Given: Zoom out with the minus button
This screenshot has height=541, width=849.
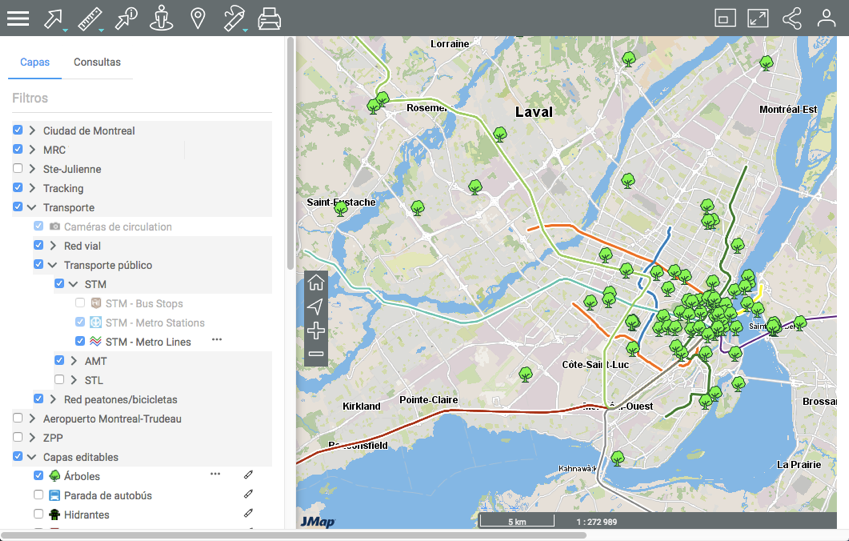Looking at the screenshot, I should (x=316, y=354).
